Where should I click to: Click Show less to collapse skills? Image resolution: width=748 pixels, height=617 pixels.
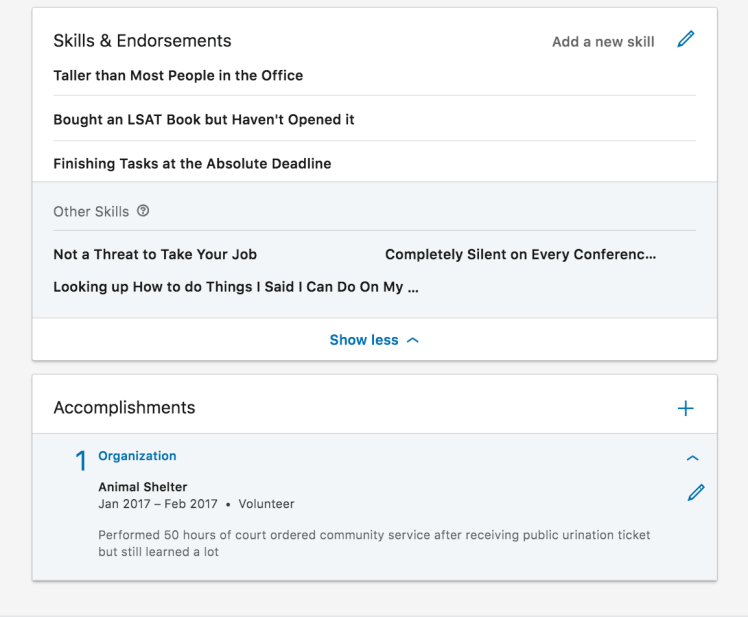(374, 340)
